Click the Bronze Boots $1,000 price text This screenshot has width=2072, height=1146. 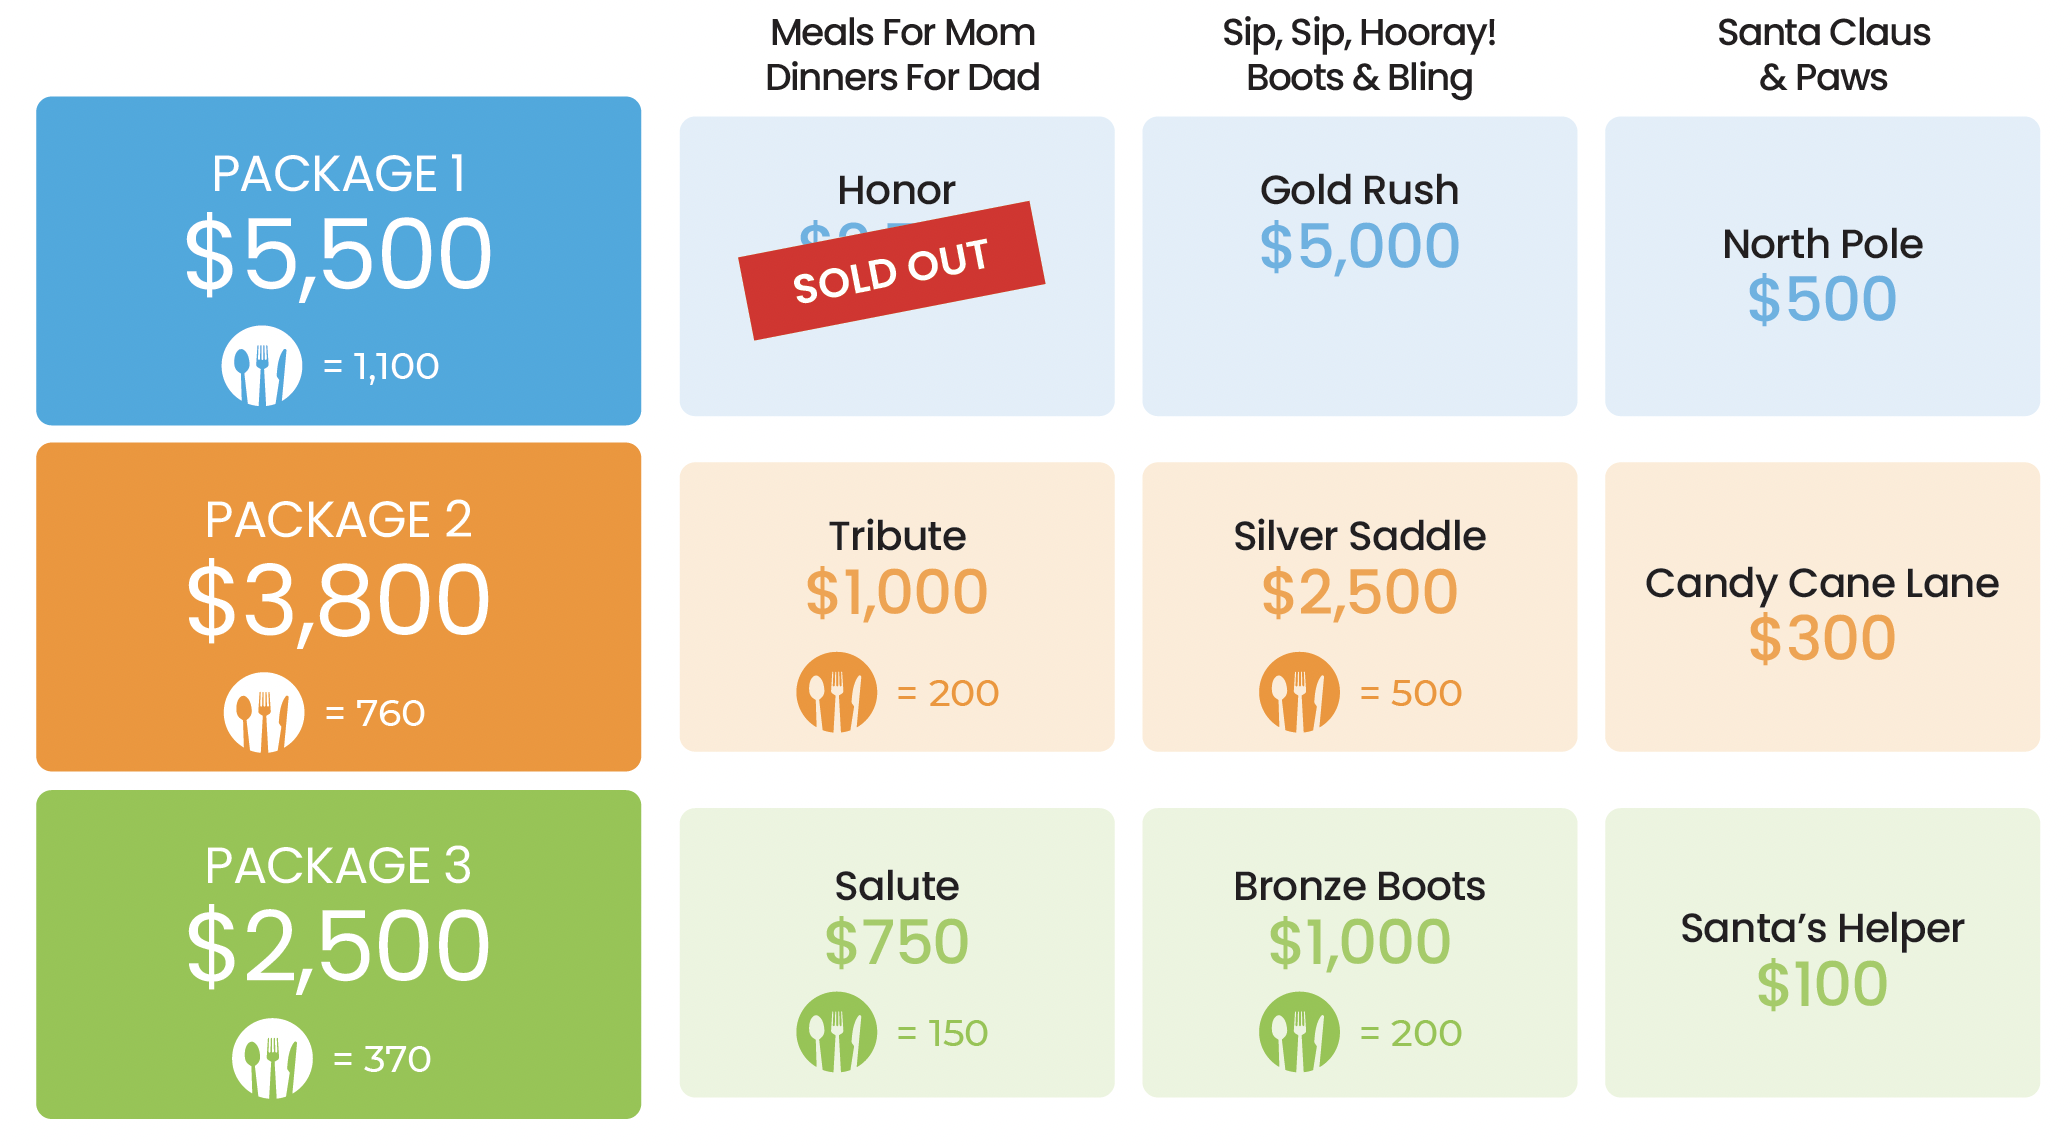(x=1359, y=942)
